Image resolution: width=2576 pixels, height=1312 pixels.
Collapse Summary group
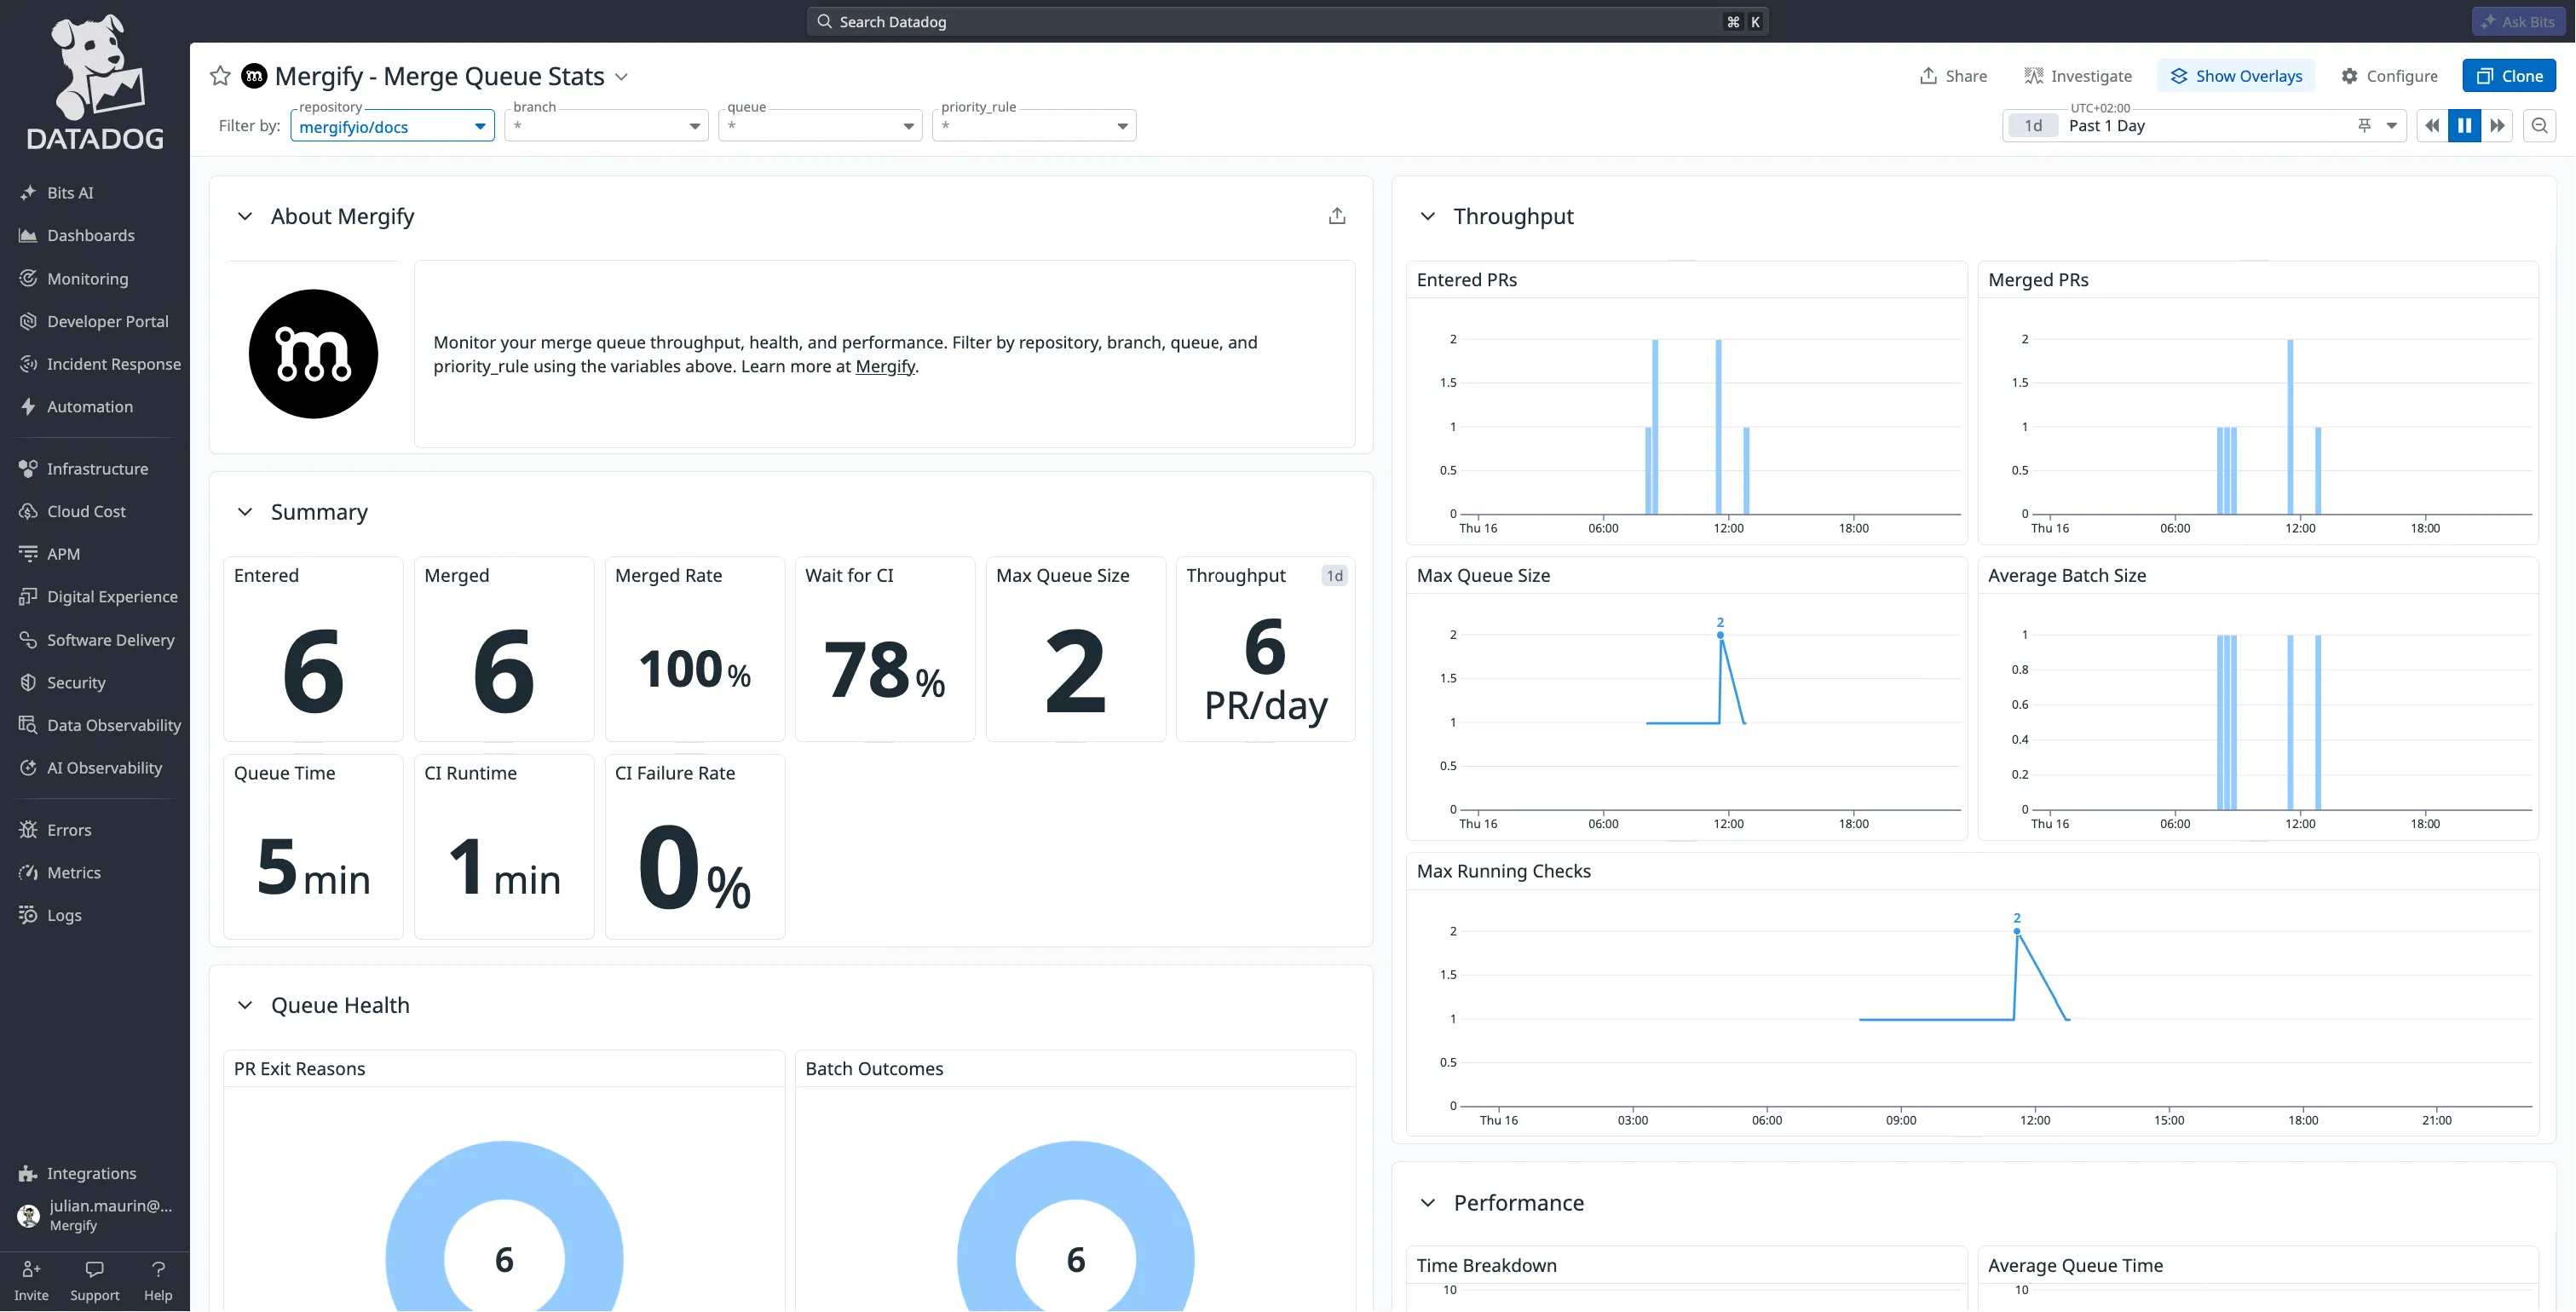click(245, 512)
